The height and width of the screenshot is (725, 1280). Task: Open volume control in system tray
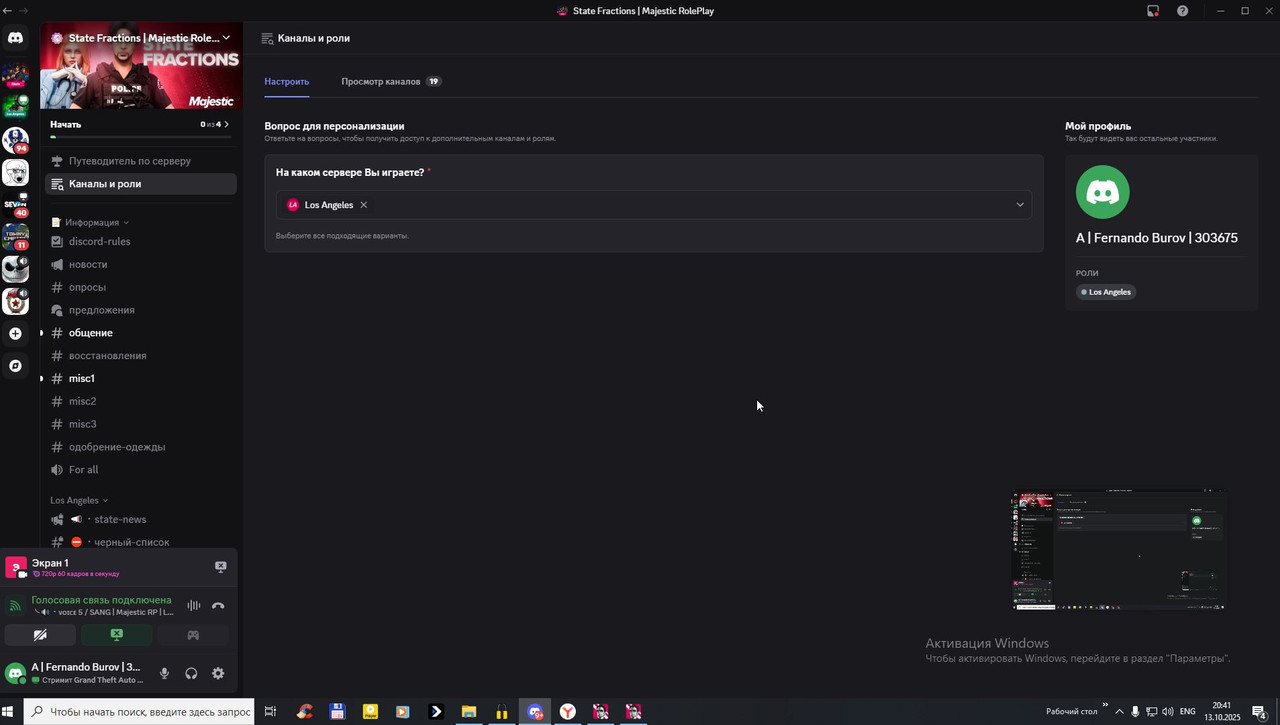tap(1167, 712)
